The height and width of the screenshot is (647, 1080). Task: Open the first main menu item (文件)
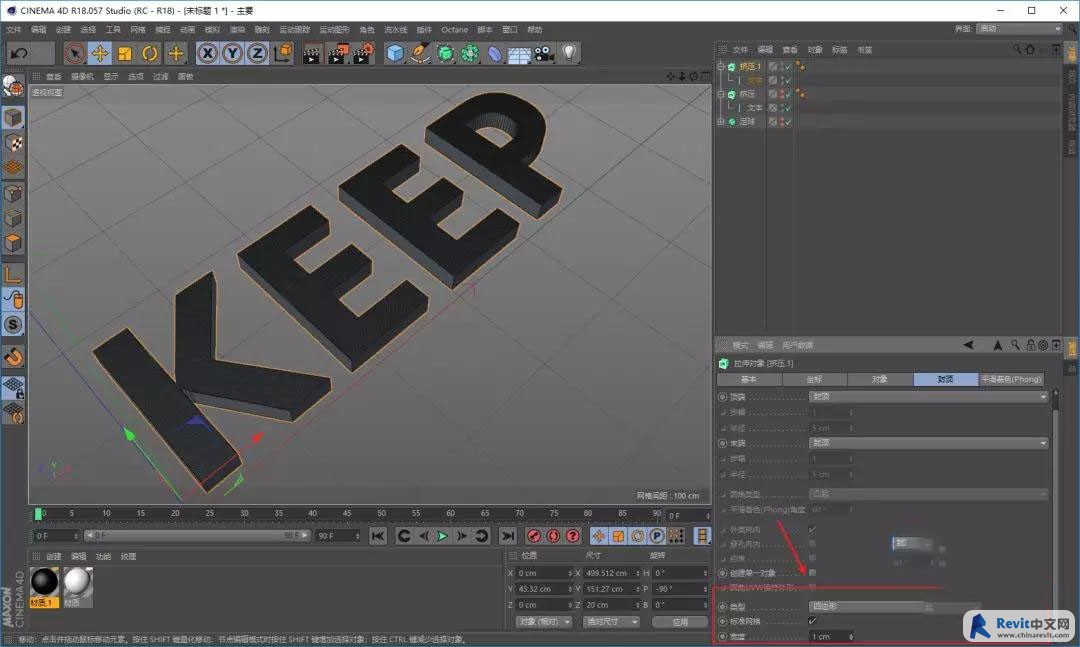(14, 30)
